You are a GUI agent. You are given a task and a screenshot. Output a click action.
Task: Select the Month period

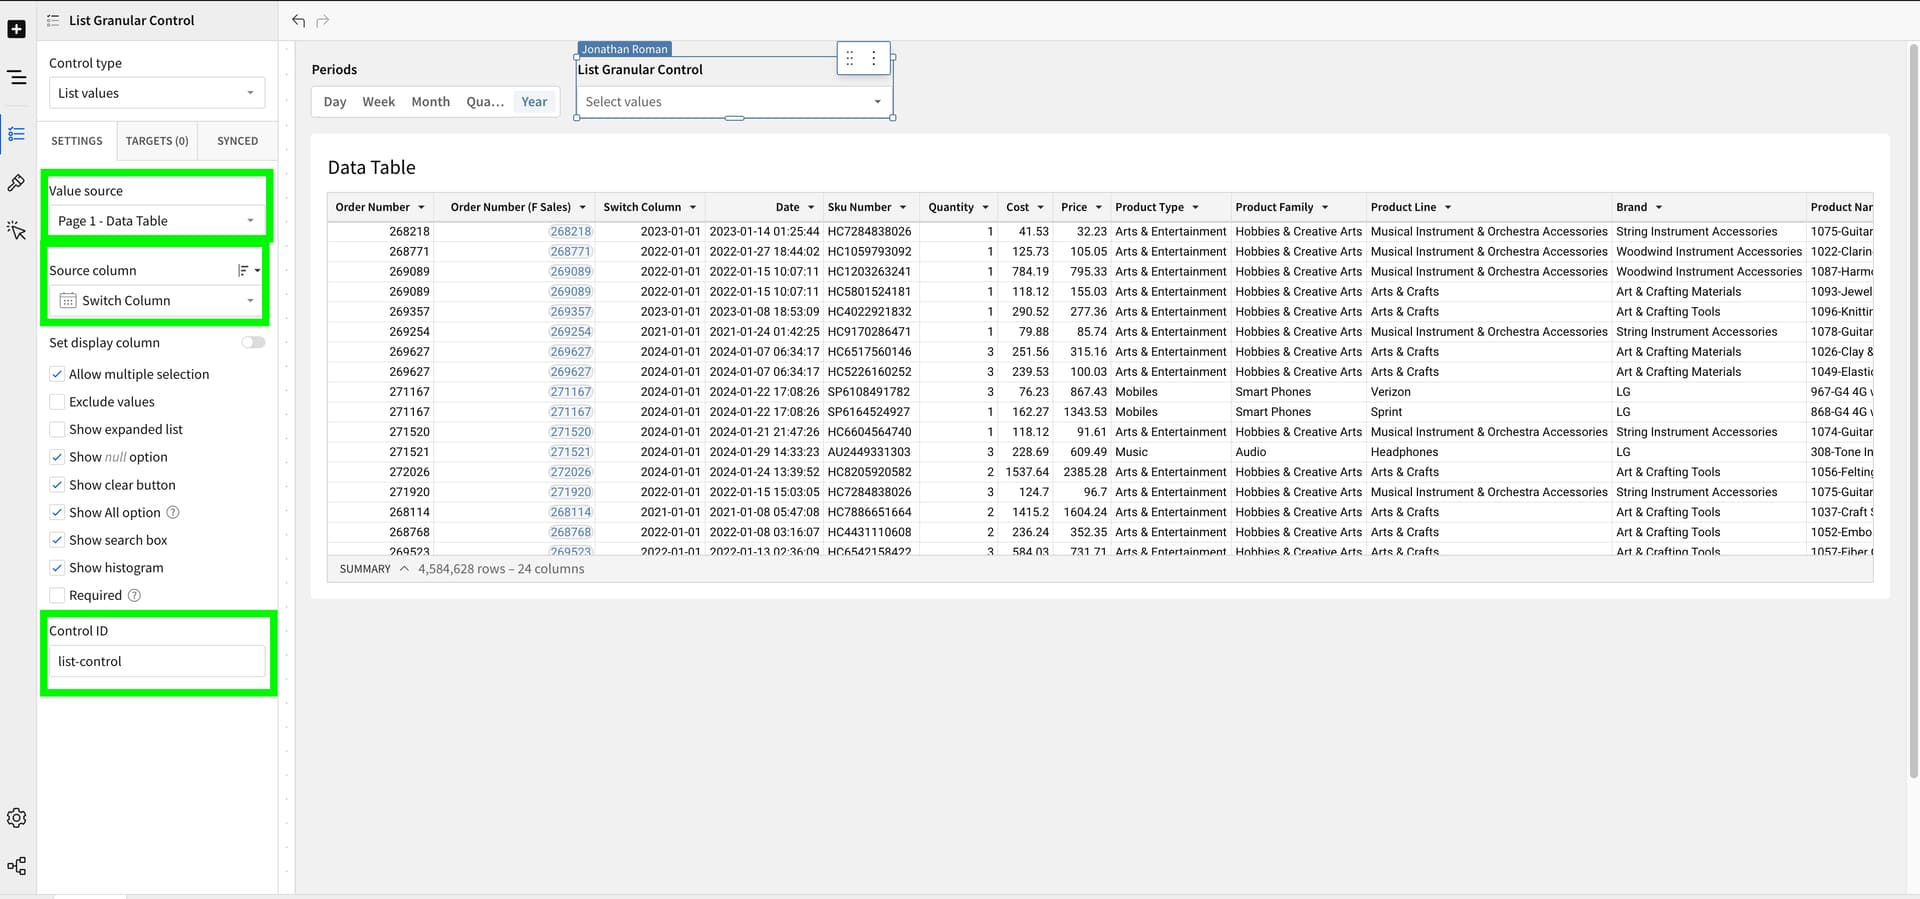click(x=431, y=102)
